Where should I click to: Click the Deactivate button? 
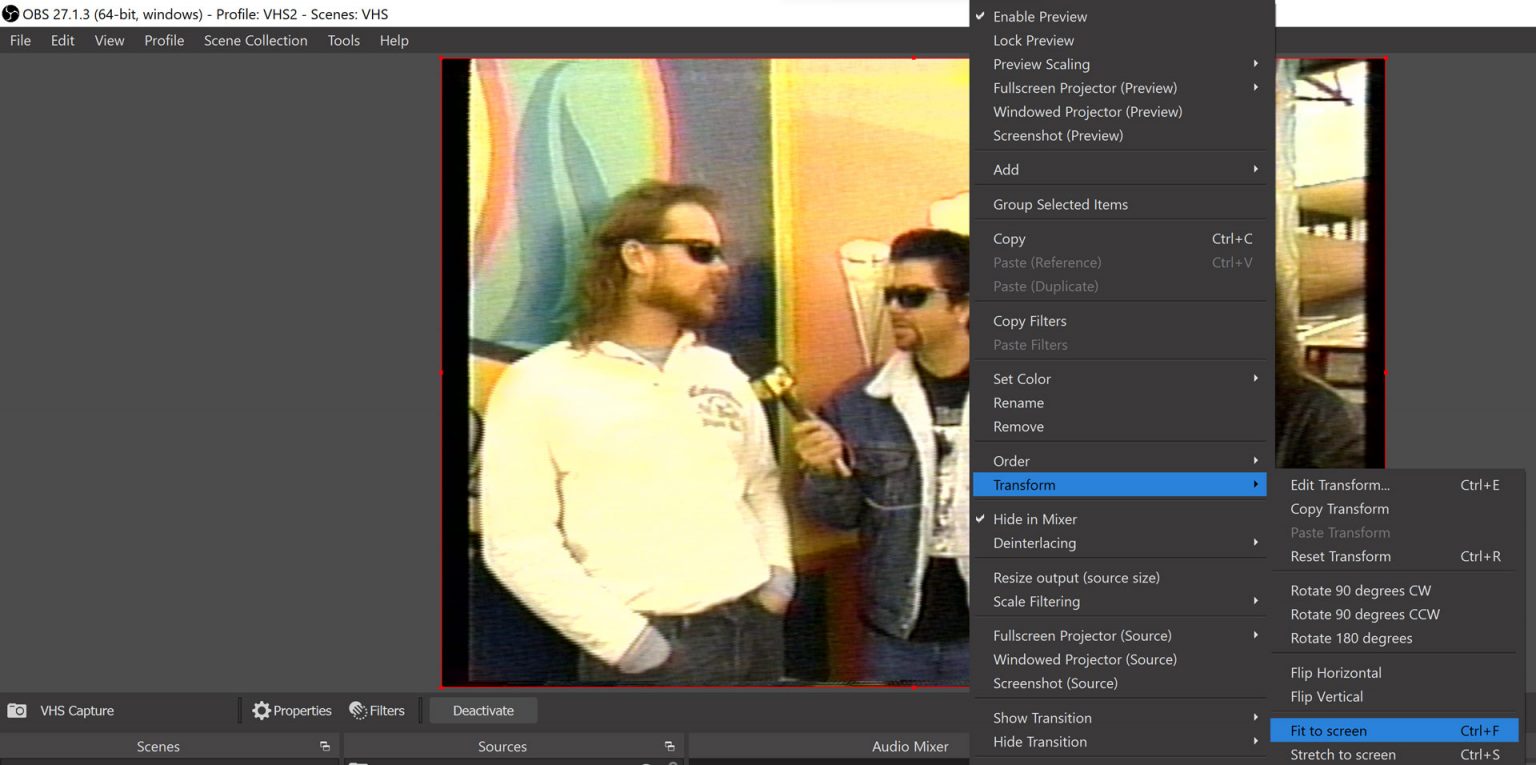tap(483, 710)
